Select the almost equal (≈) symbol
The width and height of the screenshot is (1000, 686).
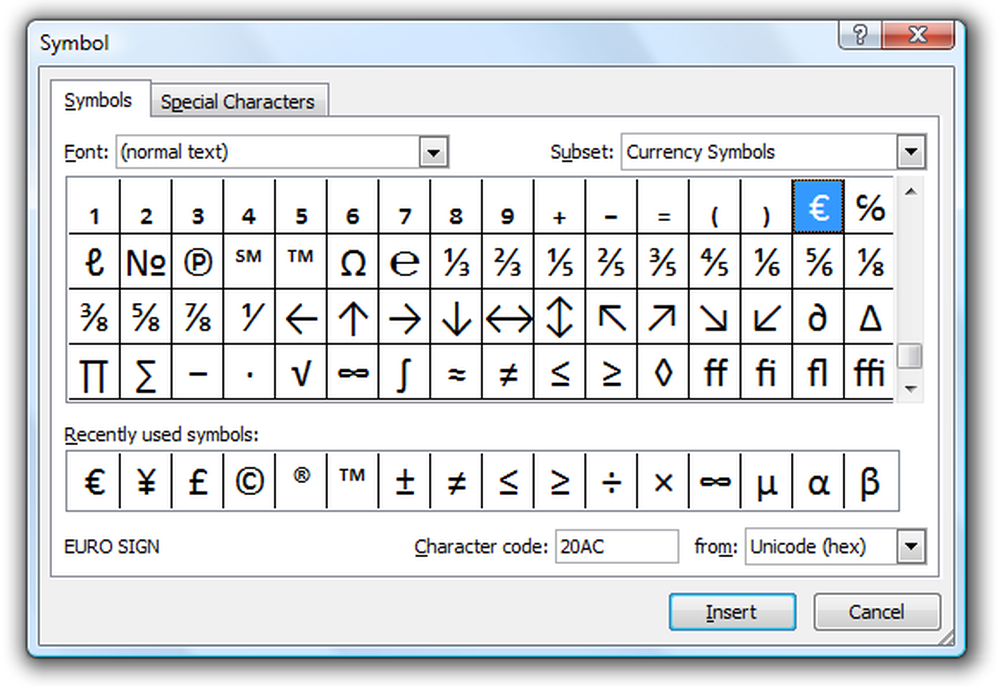click(456, 372)
